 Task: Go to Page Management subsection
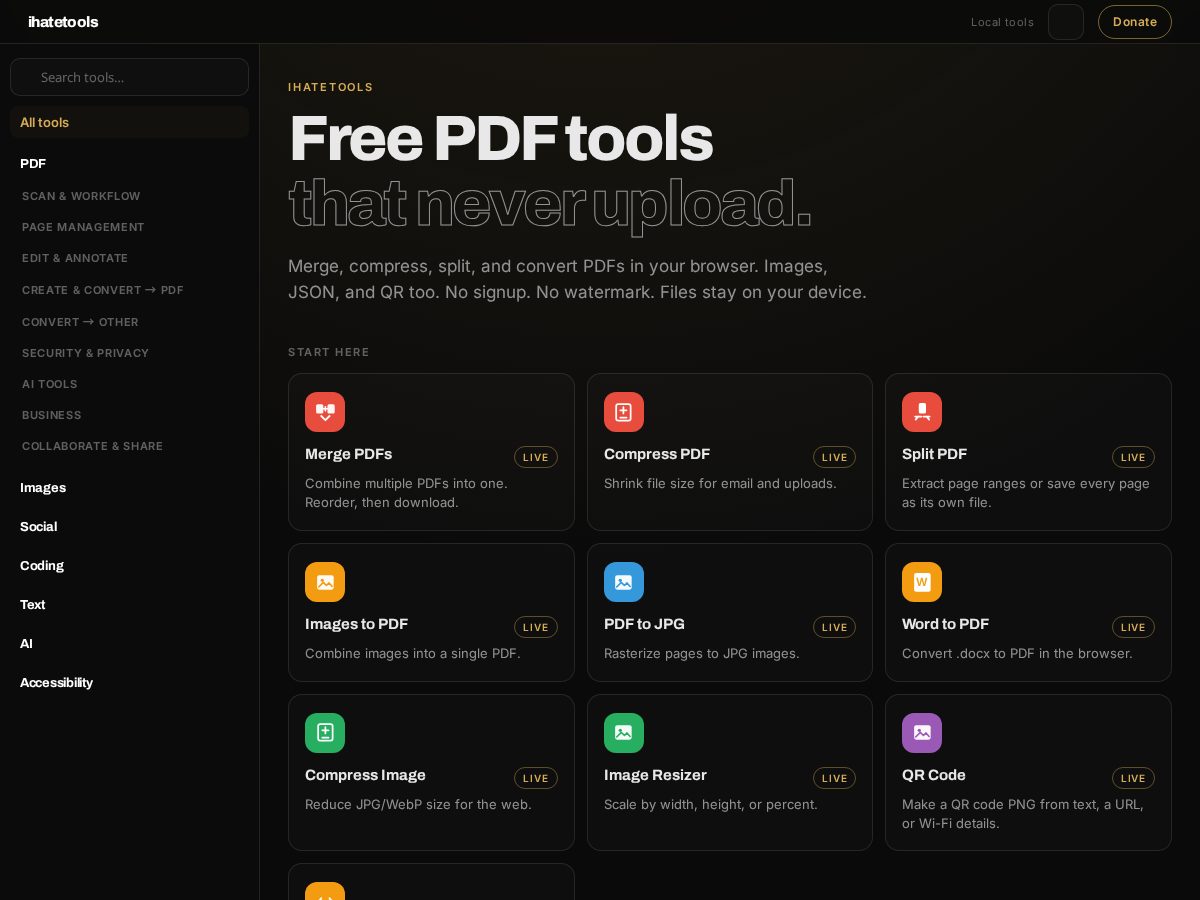83,227
